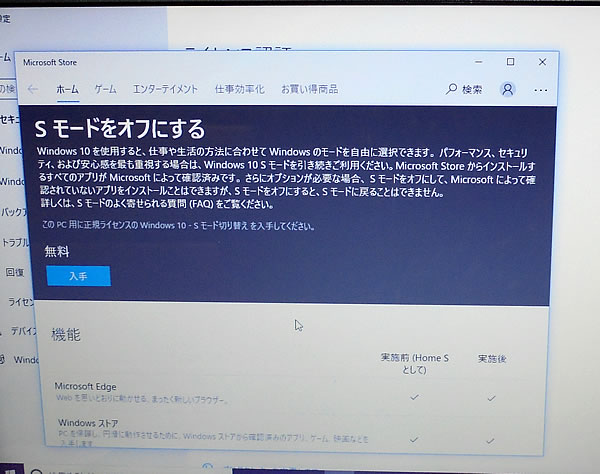600x474 pixels.
Task: Select the ホーム tab
Action: [67, 89]
